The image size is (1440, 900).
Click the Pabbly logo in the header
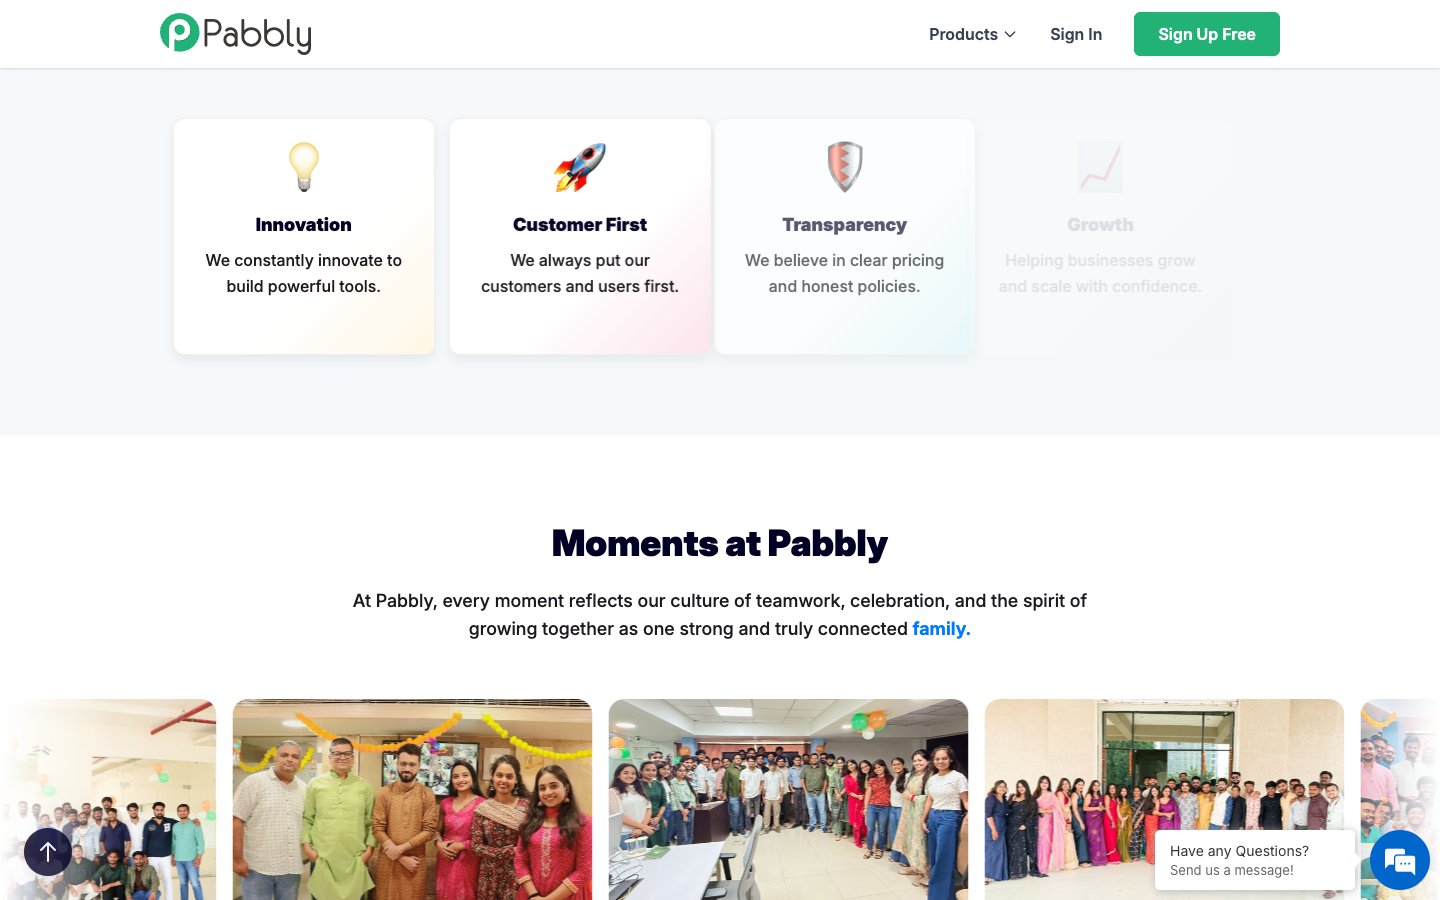coord(236,34)
